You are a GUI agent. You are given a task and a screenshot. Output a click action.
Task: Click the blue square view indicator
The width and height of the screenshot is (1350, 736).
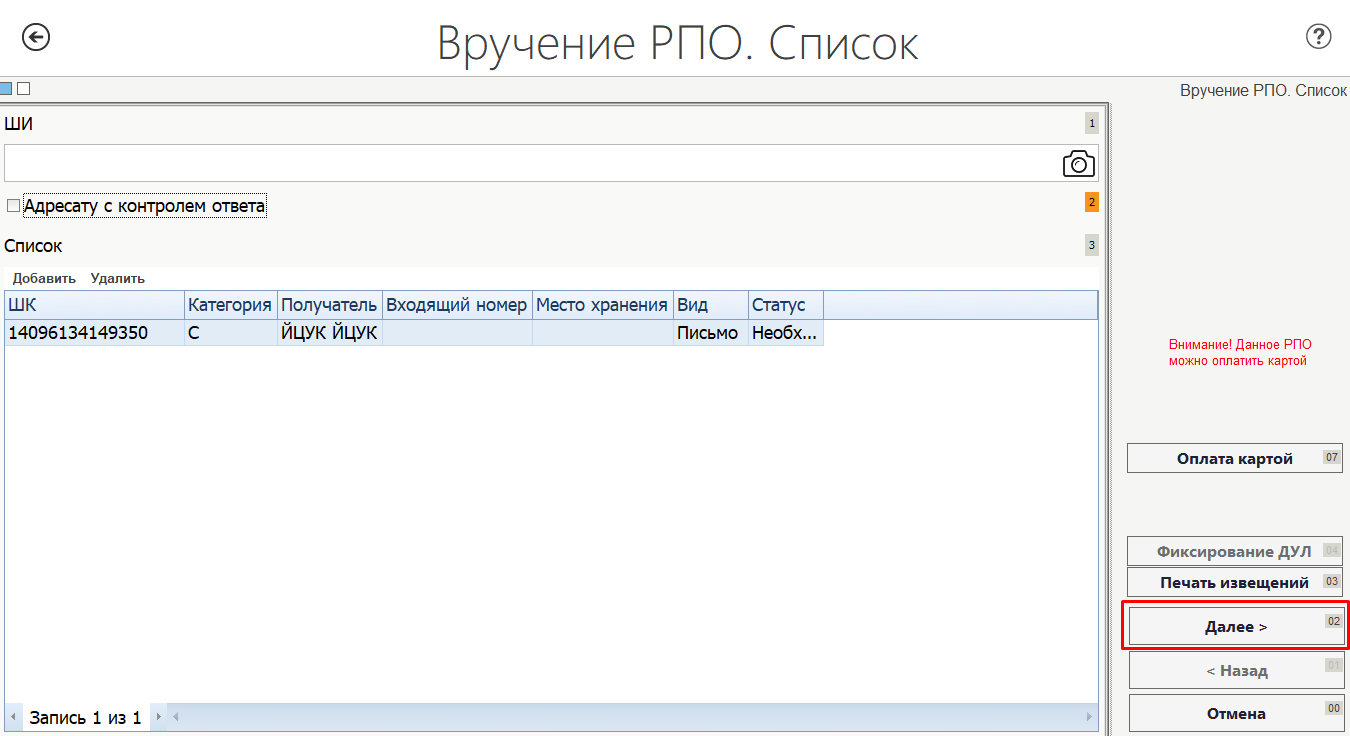[5, 88]
